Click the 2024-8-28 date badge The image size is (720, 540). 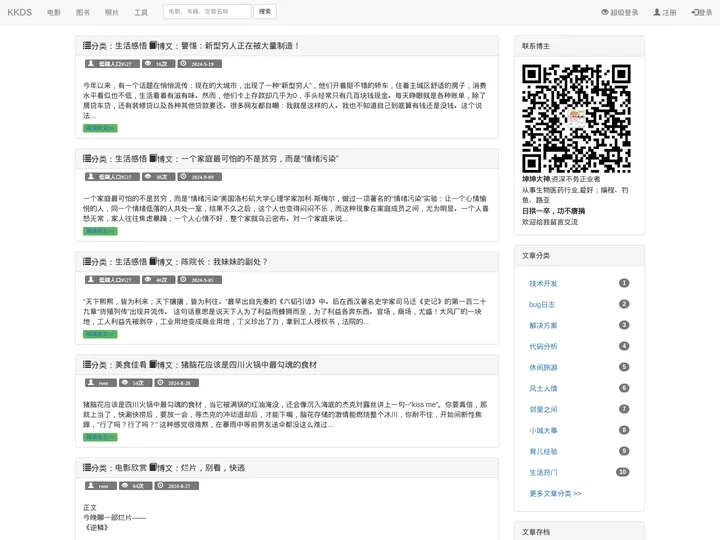coord(177,382)
